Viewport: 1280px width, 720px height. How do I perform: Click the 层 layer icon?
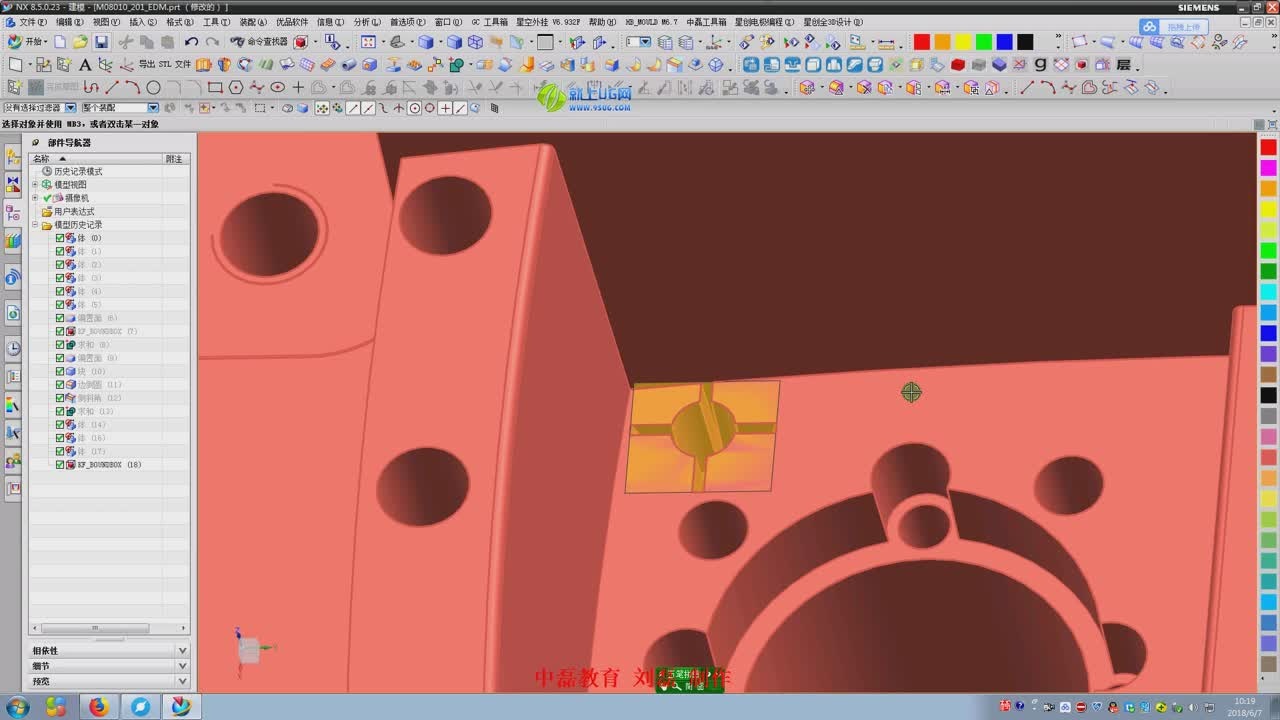1125,64
